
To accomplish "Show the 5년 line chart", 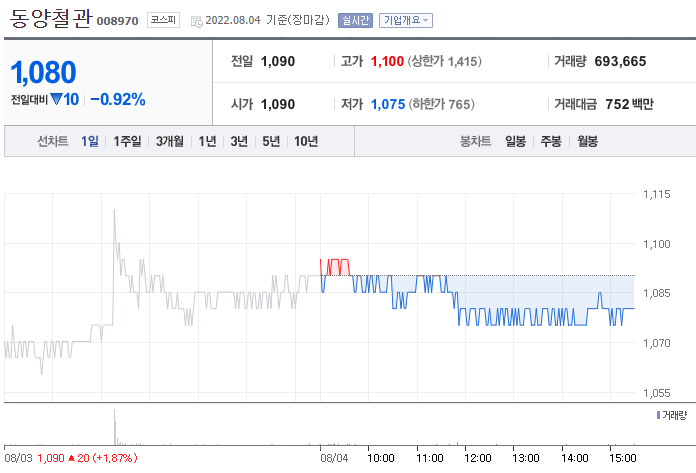I will (x=271, y=141).
